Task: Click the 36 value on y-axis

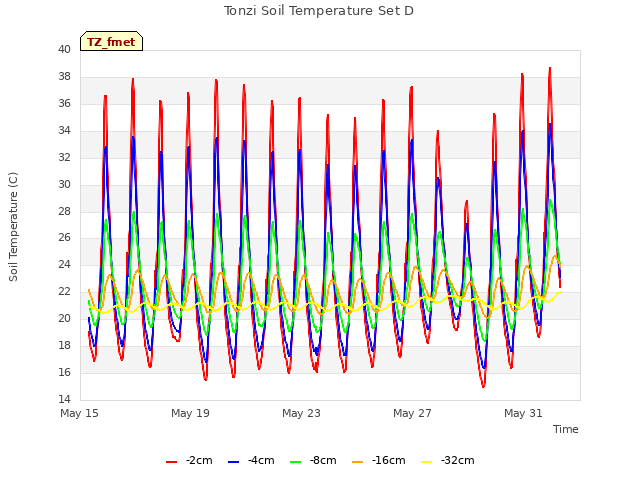Action: (x=64, y=103)
